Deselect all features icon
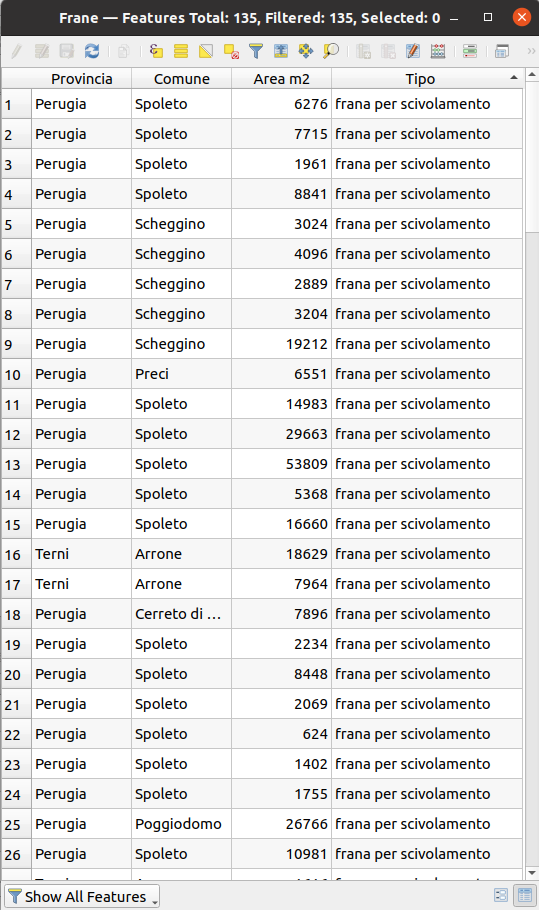Viewport: 539px width, 910px height. point(231,51)
